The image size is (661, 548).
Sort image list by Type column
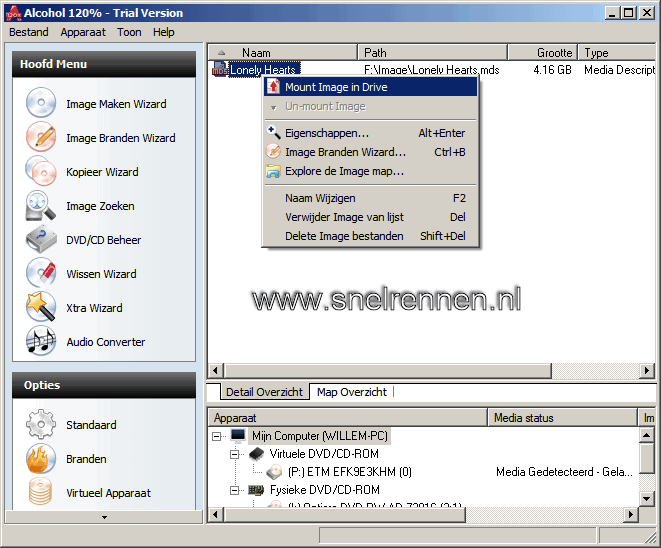click(617, 53)
